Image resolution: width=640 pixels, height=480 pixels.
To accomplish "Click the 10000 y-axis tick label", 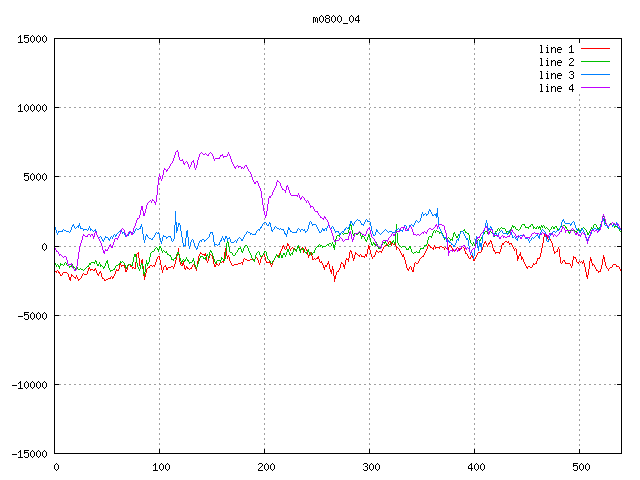I will tap(32, 108).
